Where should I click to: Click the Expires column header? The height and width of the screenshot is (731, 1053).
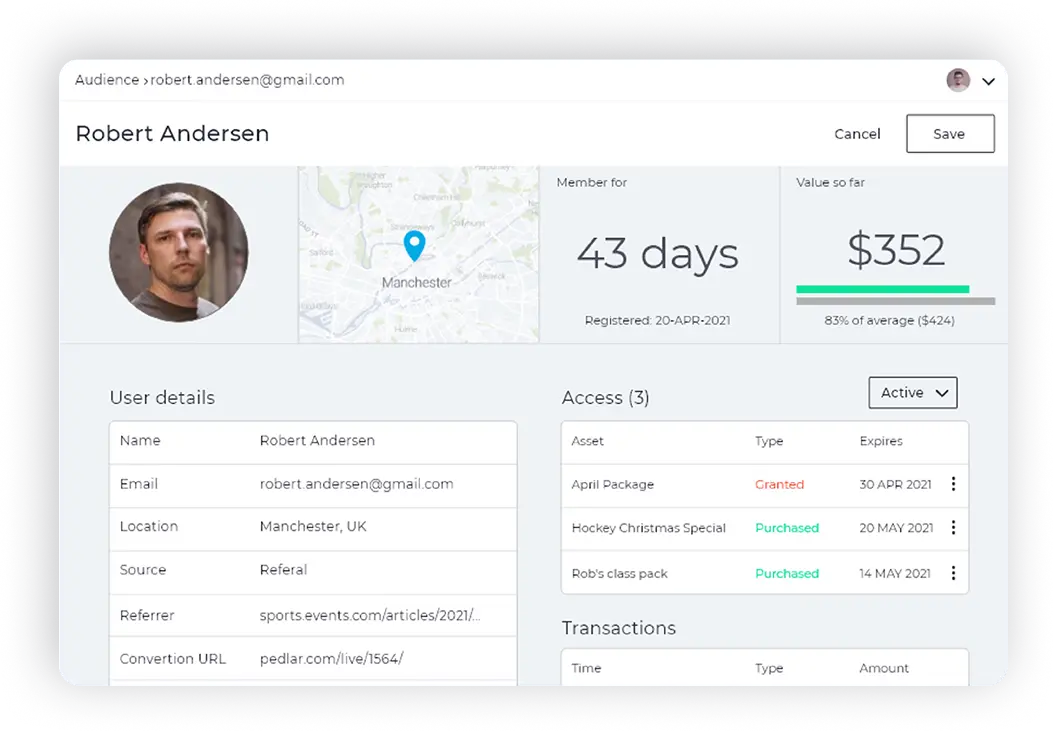[880, 441]
